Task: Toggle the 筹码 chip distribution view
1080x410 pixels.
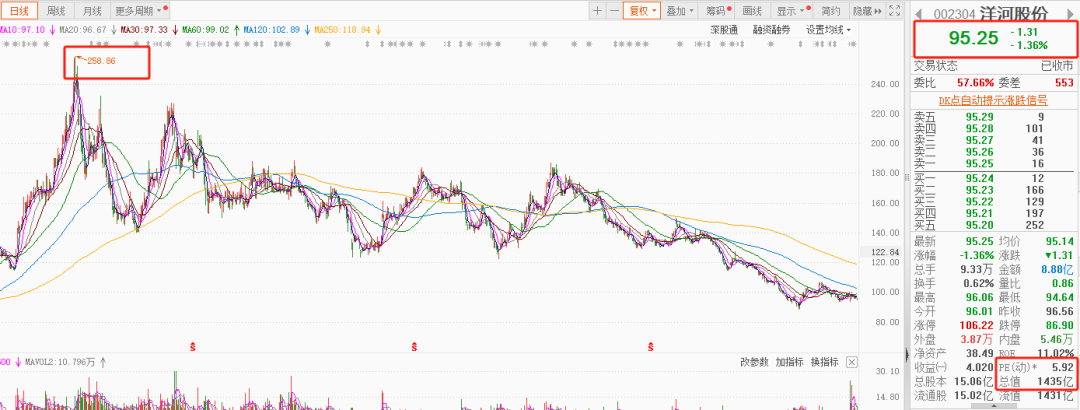Action: (x=716, y=11)
